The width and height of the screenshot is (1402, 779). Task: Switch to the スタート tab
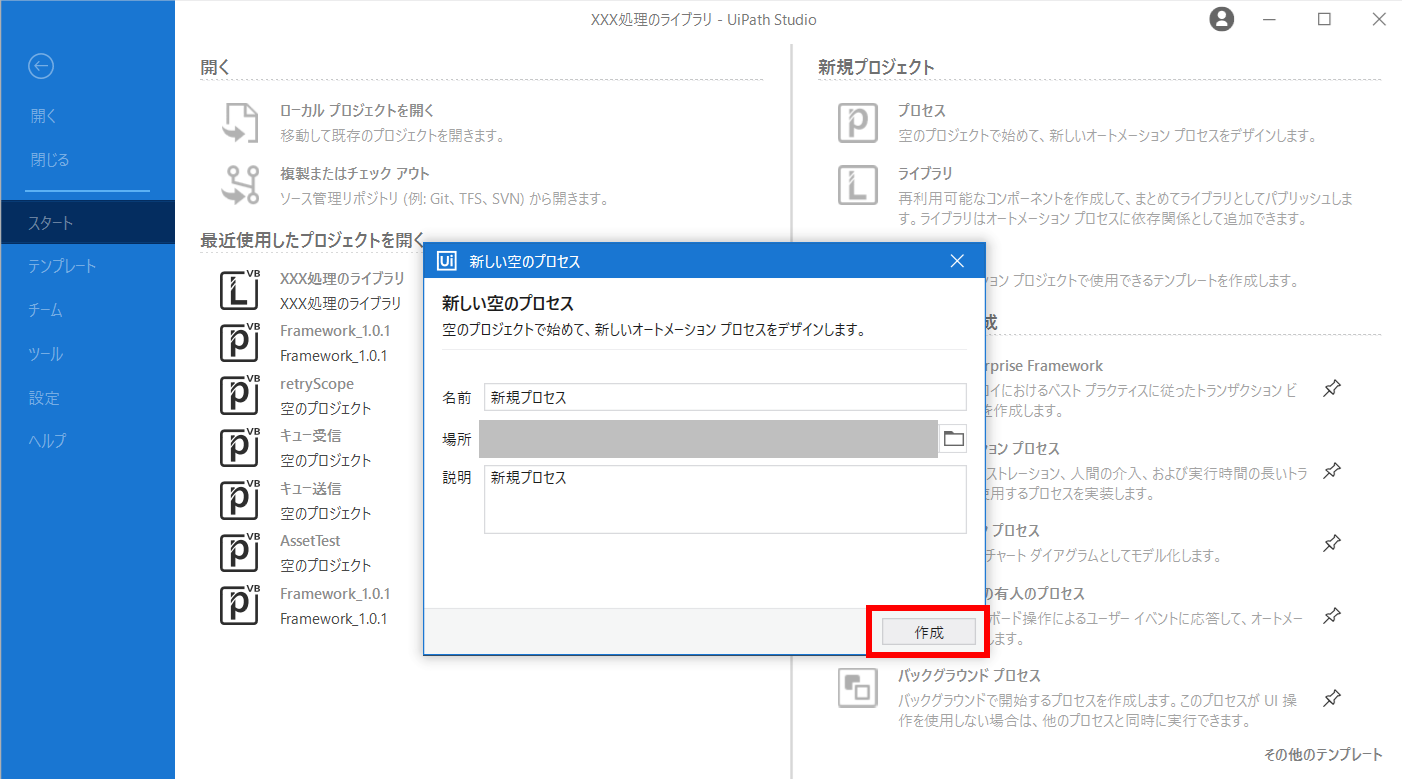pyautogui.click(x=87, y=222)
